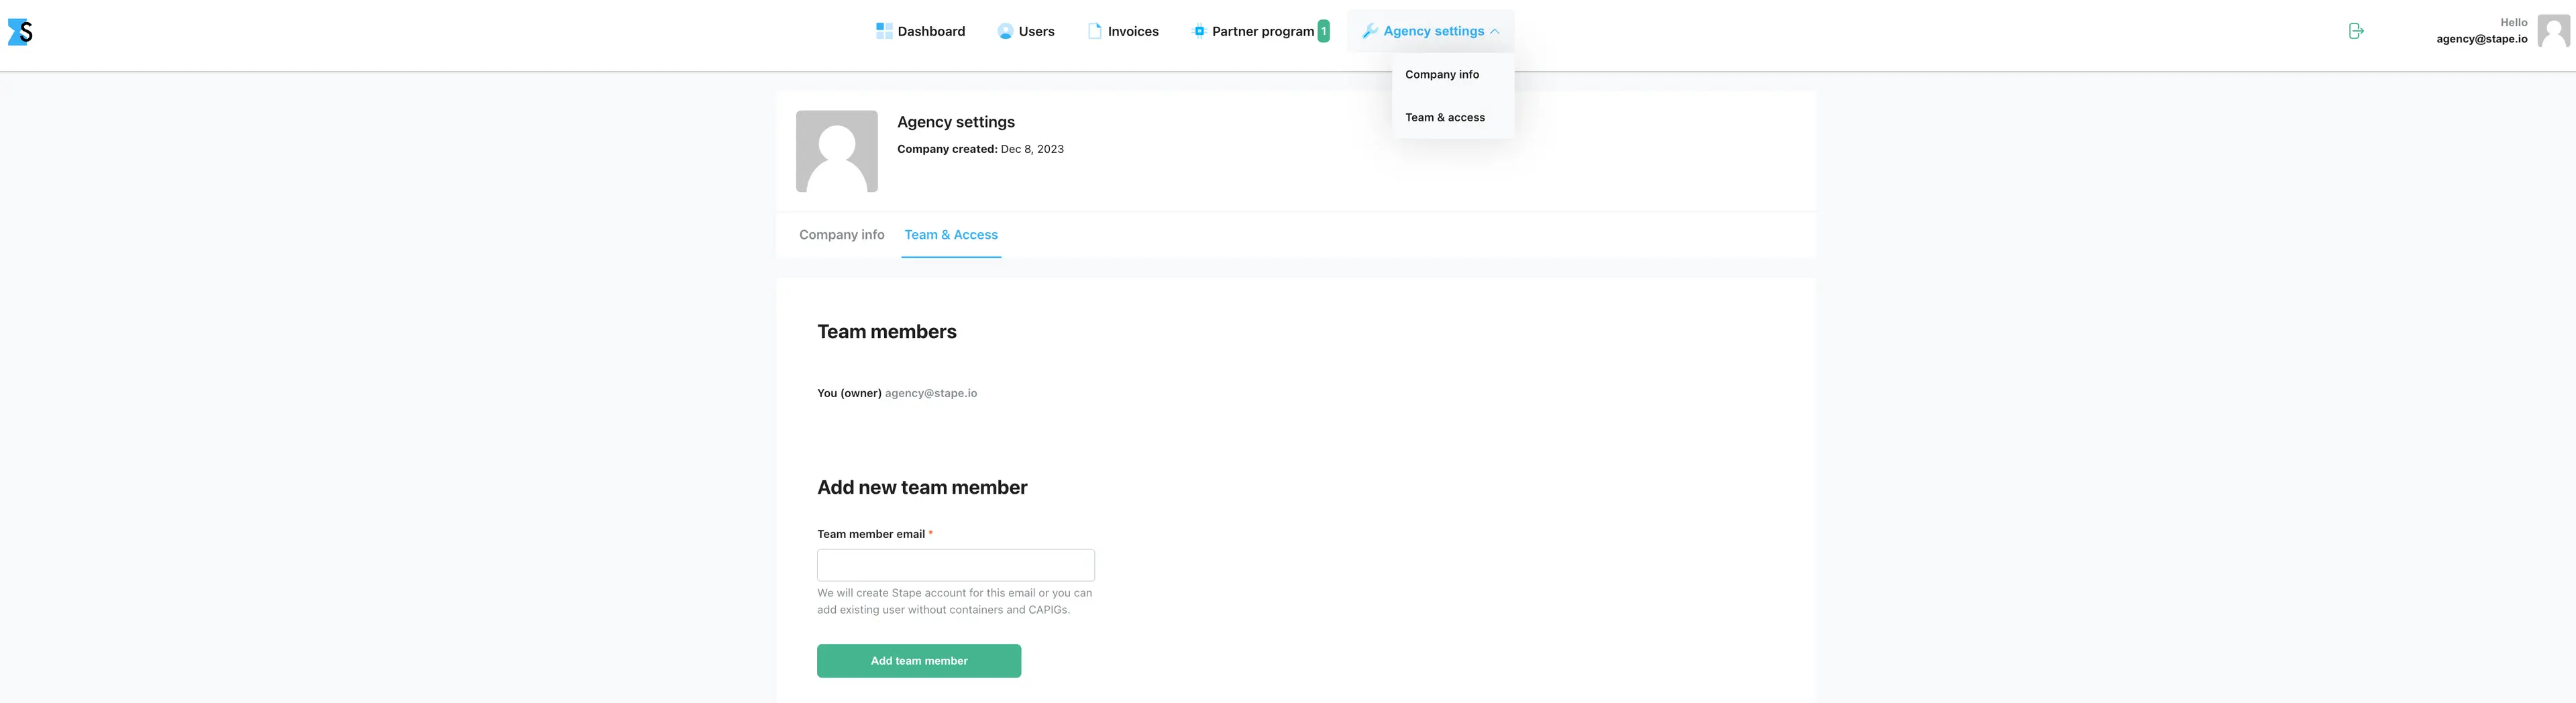The image size is (2576, 703).
Task: Switch to the Company info tab
Action: click(842, 235)
